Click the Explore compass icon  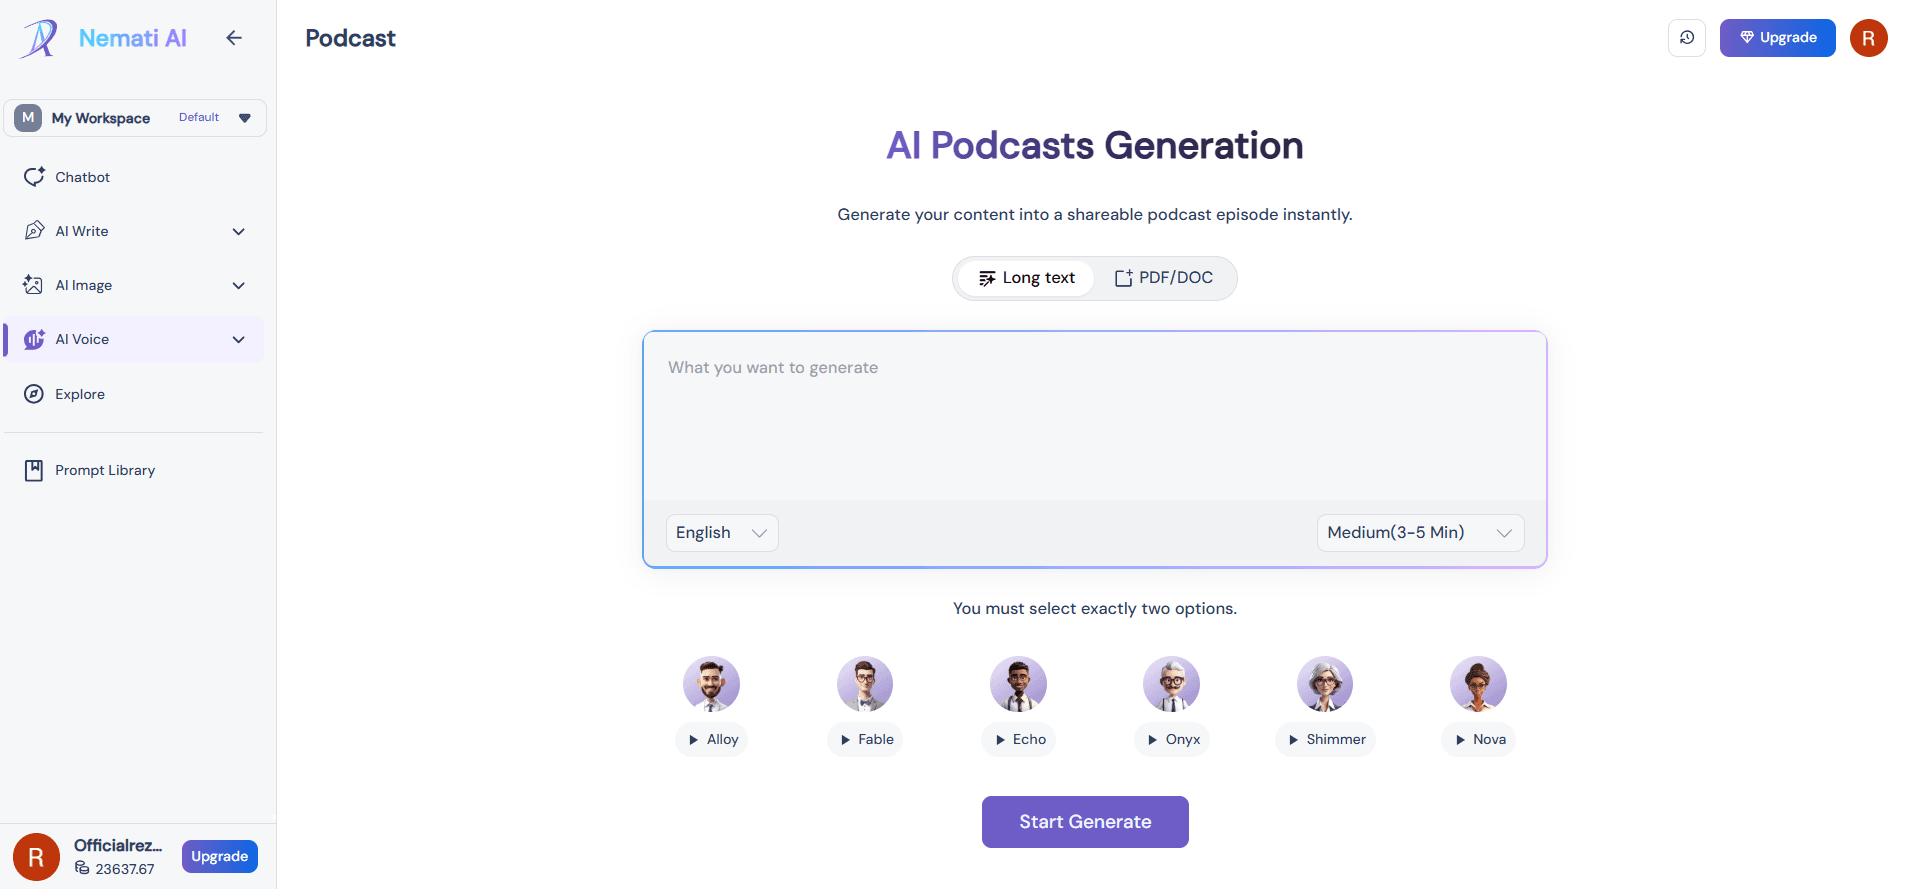[34, 394]
